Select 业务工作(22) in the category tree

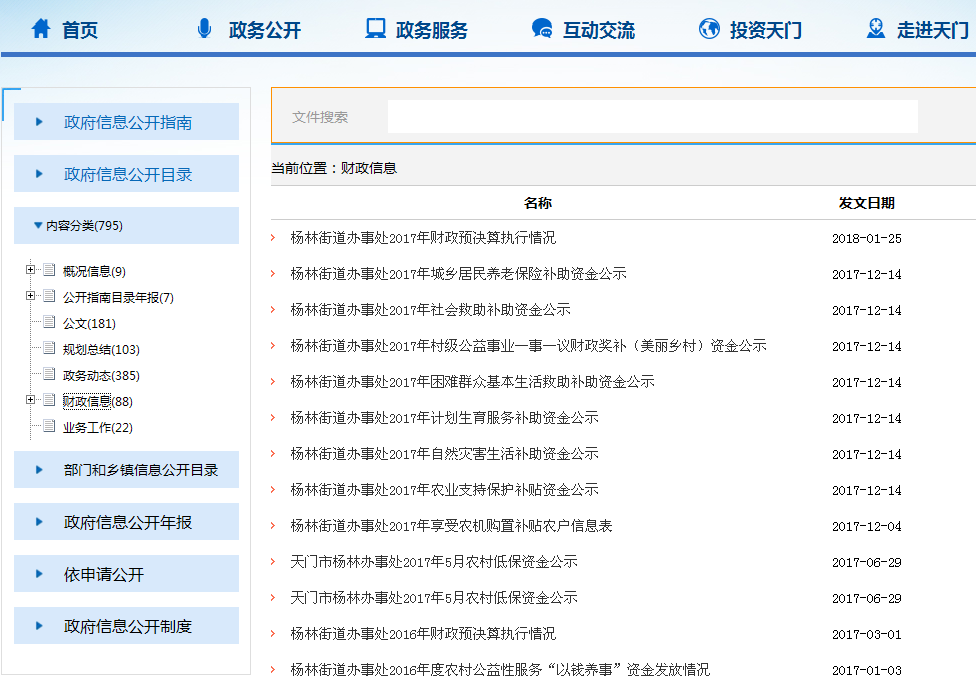click(97, 428)
